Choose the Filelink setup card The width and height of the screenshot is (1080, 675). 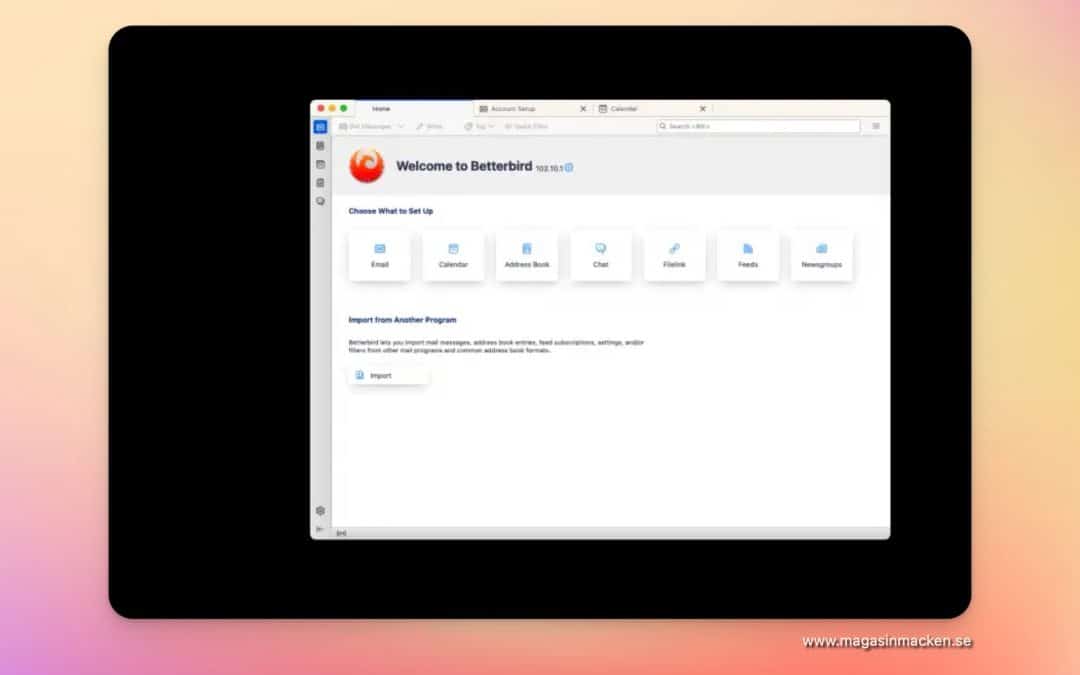(x=674, y=256)
